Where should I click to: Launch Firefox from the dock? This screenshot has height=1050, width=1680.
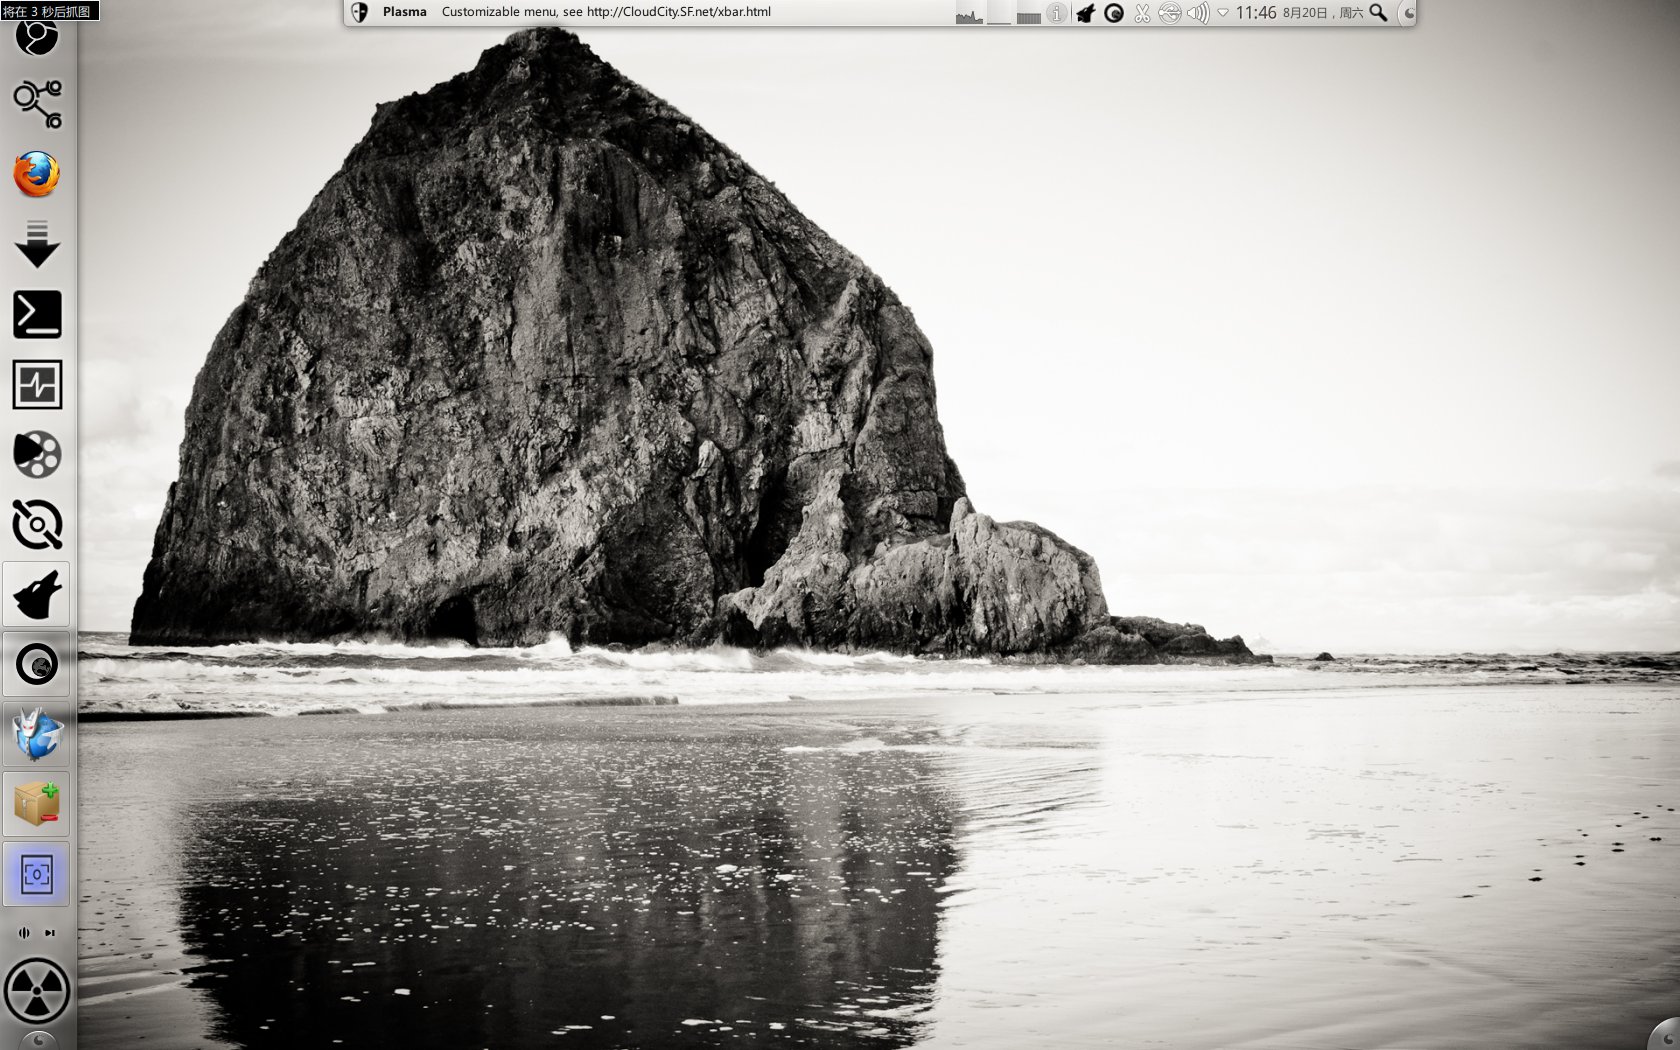[x=37, y=175]
